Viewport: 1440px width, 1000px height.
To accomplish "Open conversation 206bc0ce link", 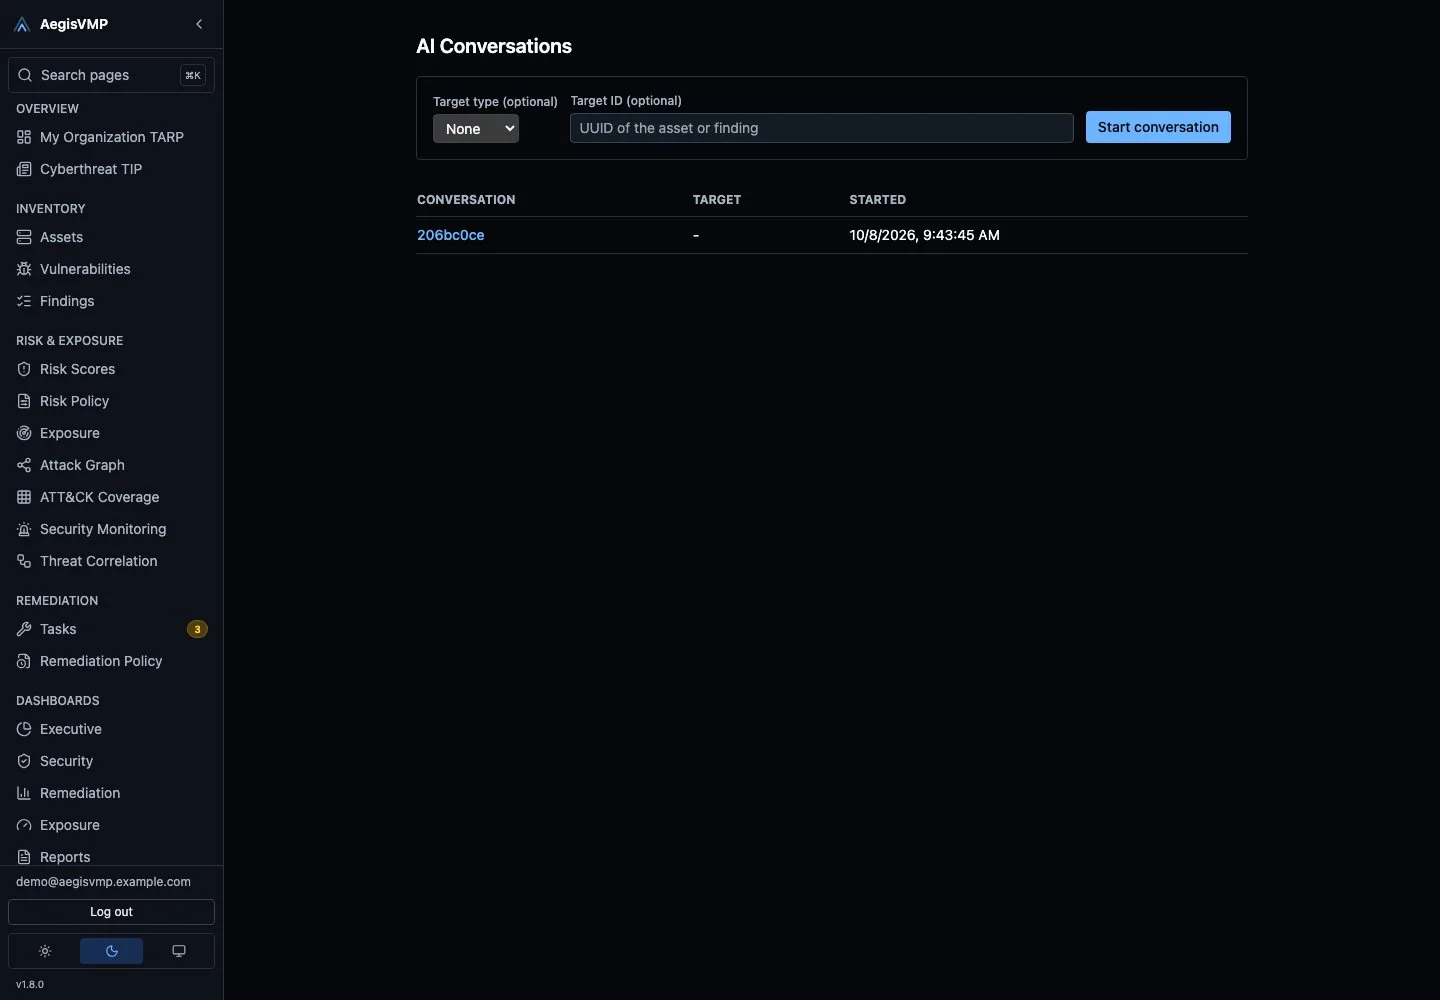I will 451,235.
